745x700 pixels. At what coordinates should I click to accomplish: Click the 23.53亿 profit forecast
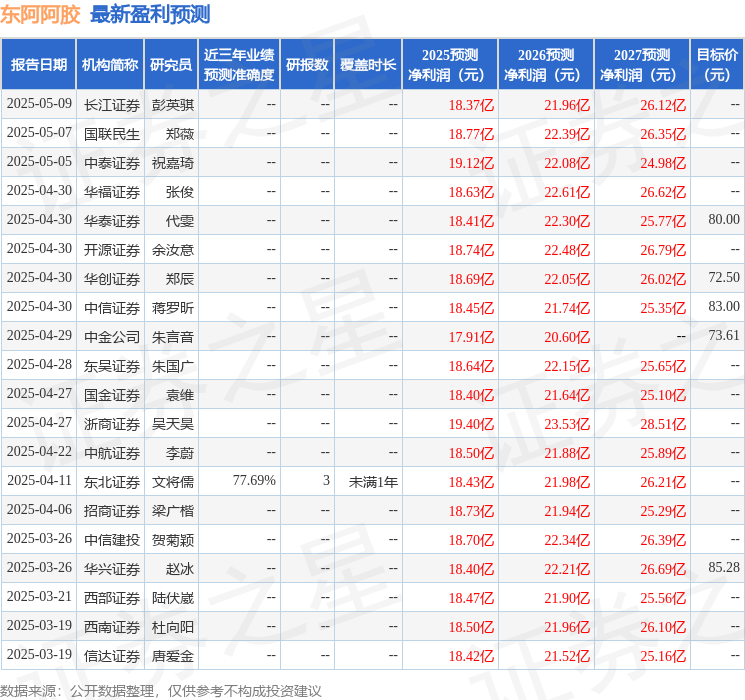coord(567,424)
